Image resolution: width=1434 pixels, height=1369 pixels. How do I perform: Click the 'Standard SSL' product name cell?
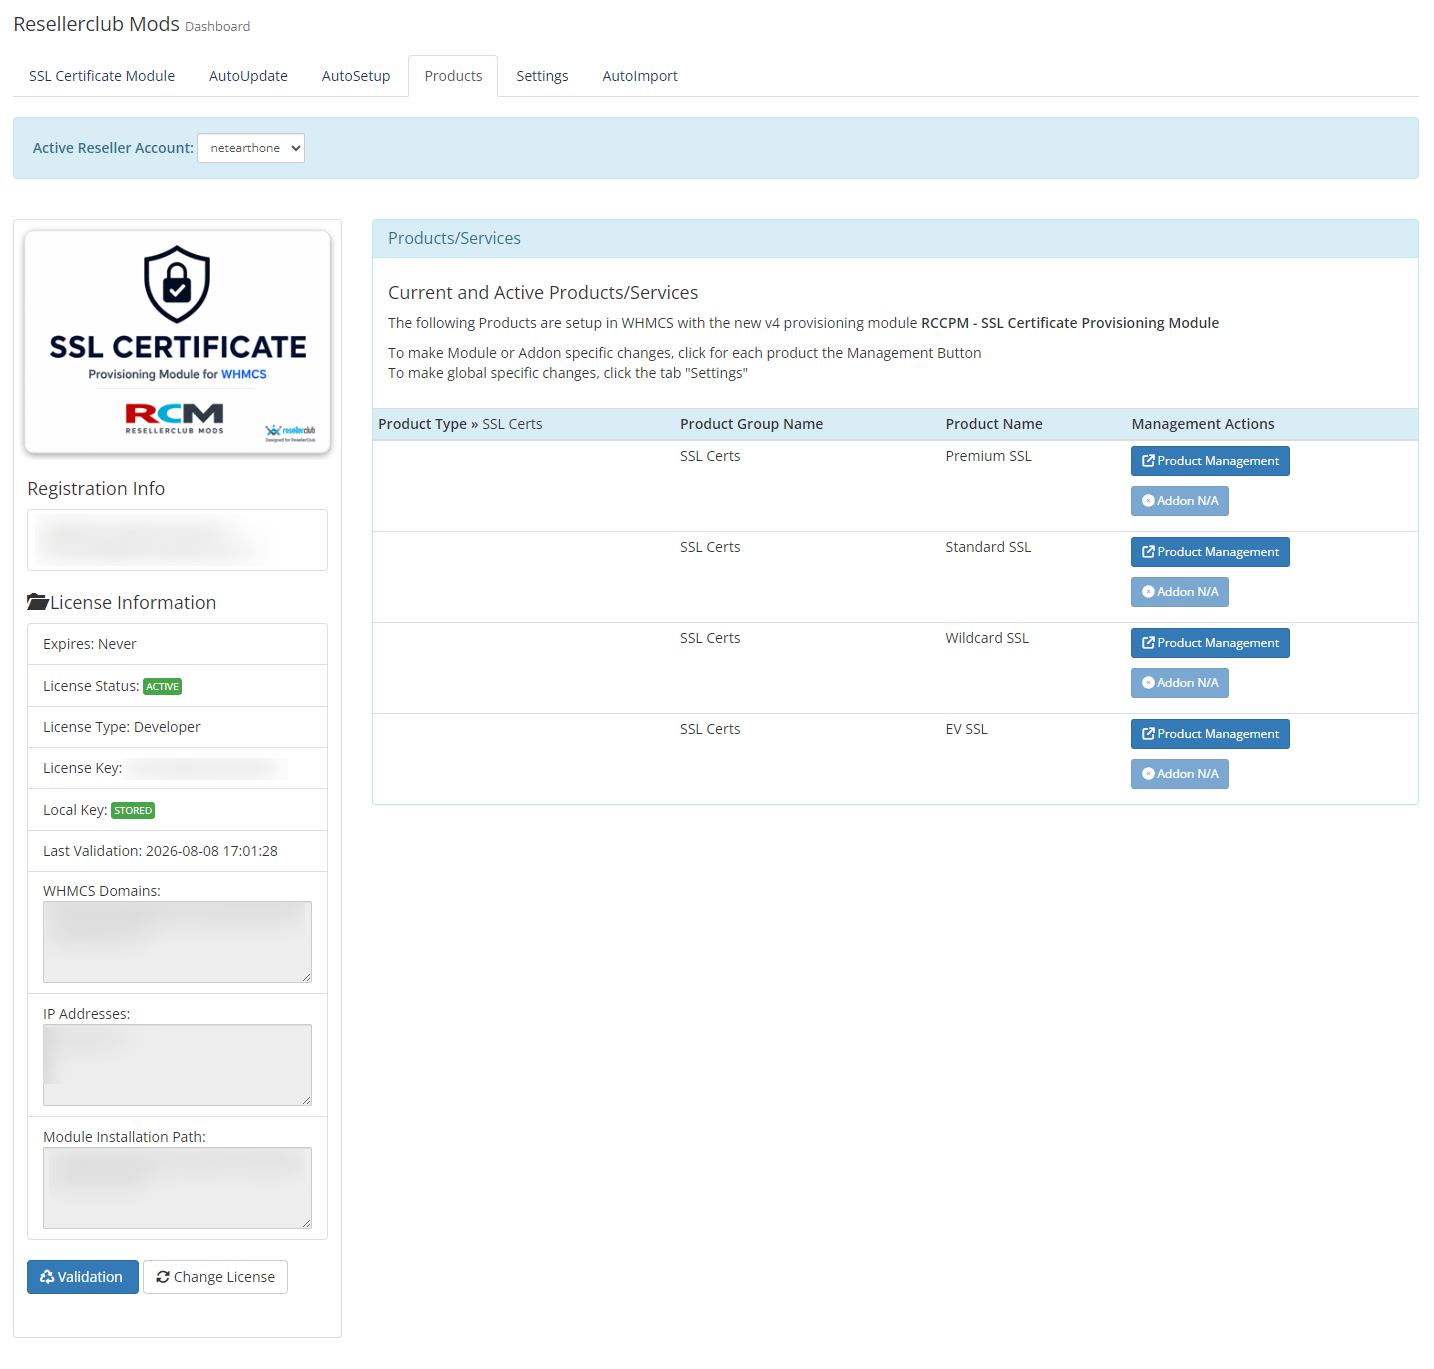(988, 547)
